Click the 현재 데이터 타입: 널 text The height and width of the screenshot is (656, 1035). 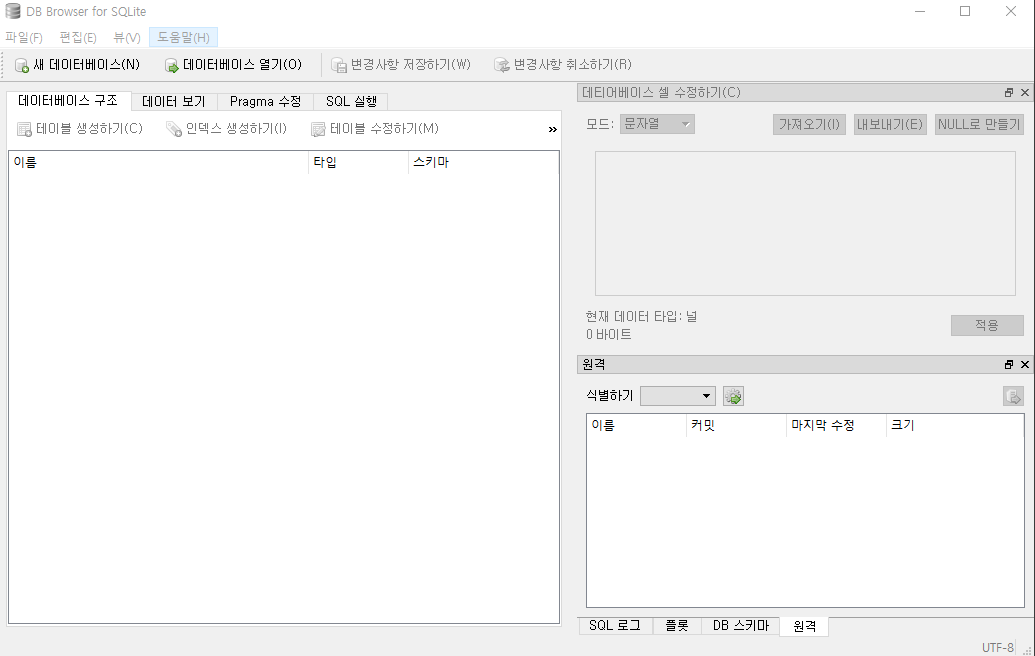click(x=641, y=317)
